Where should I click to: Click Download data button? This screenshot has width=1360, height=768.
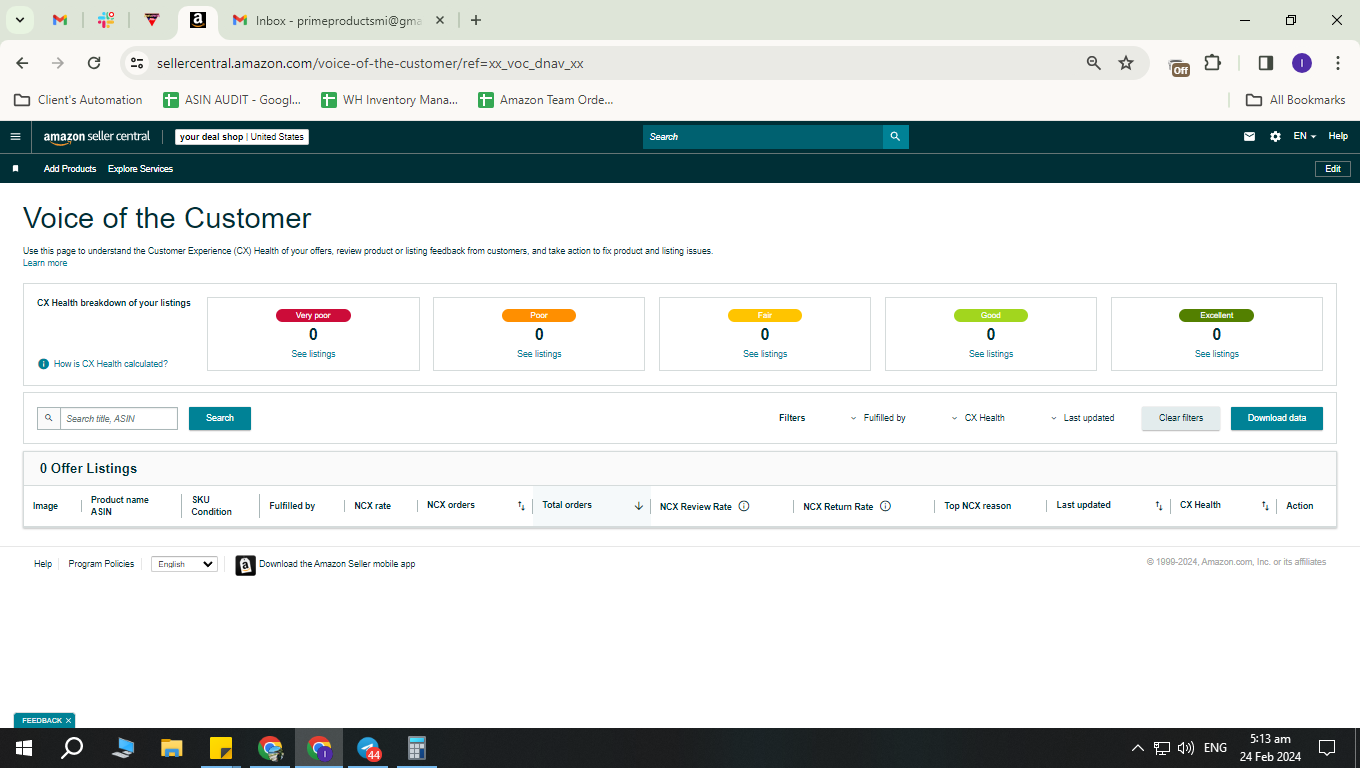[x=1276, y=418]
